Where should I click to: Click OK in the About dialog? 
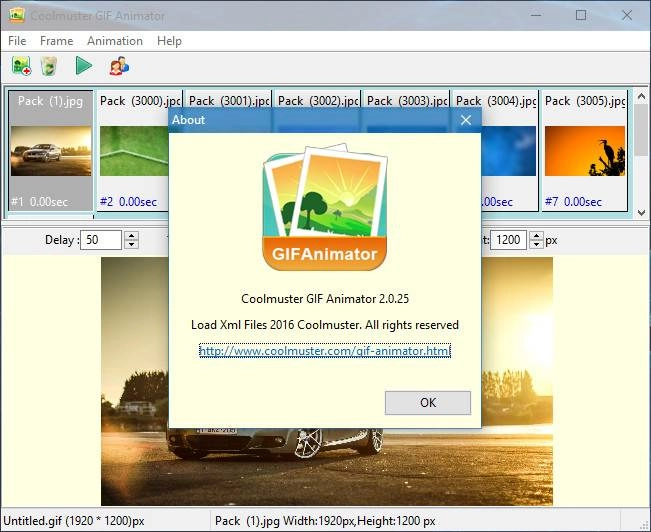[428, 402]
